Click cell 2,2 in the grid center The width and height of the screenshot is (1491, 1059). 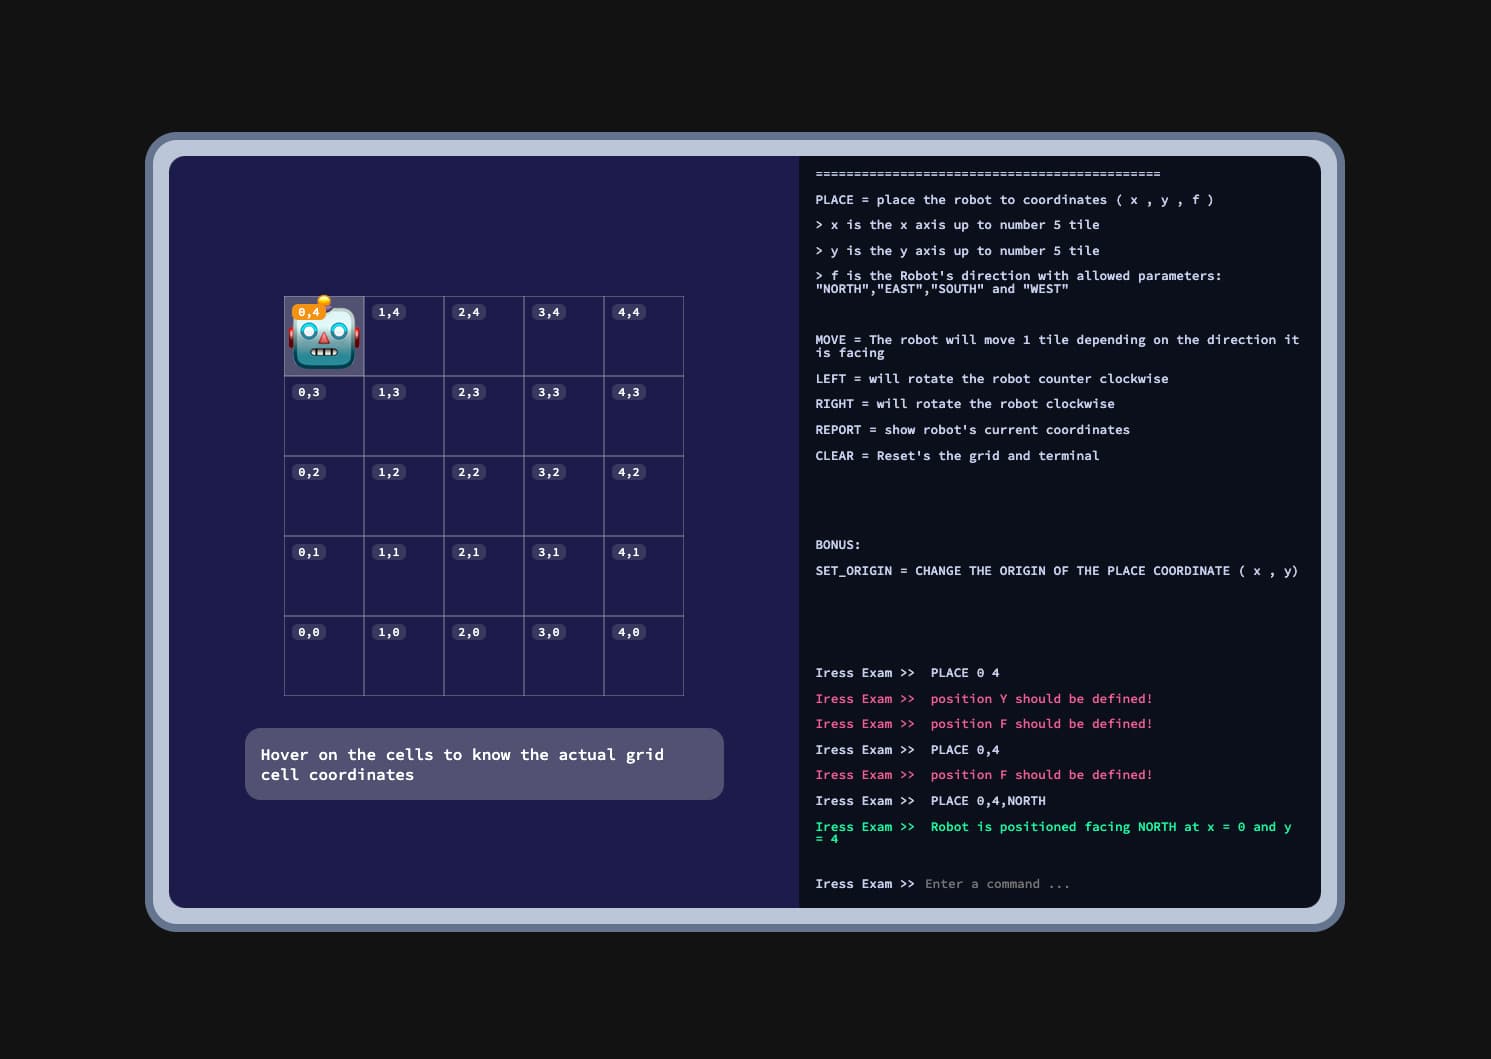click(483, 496)
